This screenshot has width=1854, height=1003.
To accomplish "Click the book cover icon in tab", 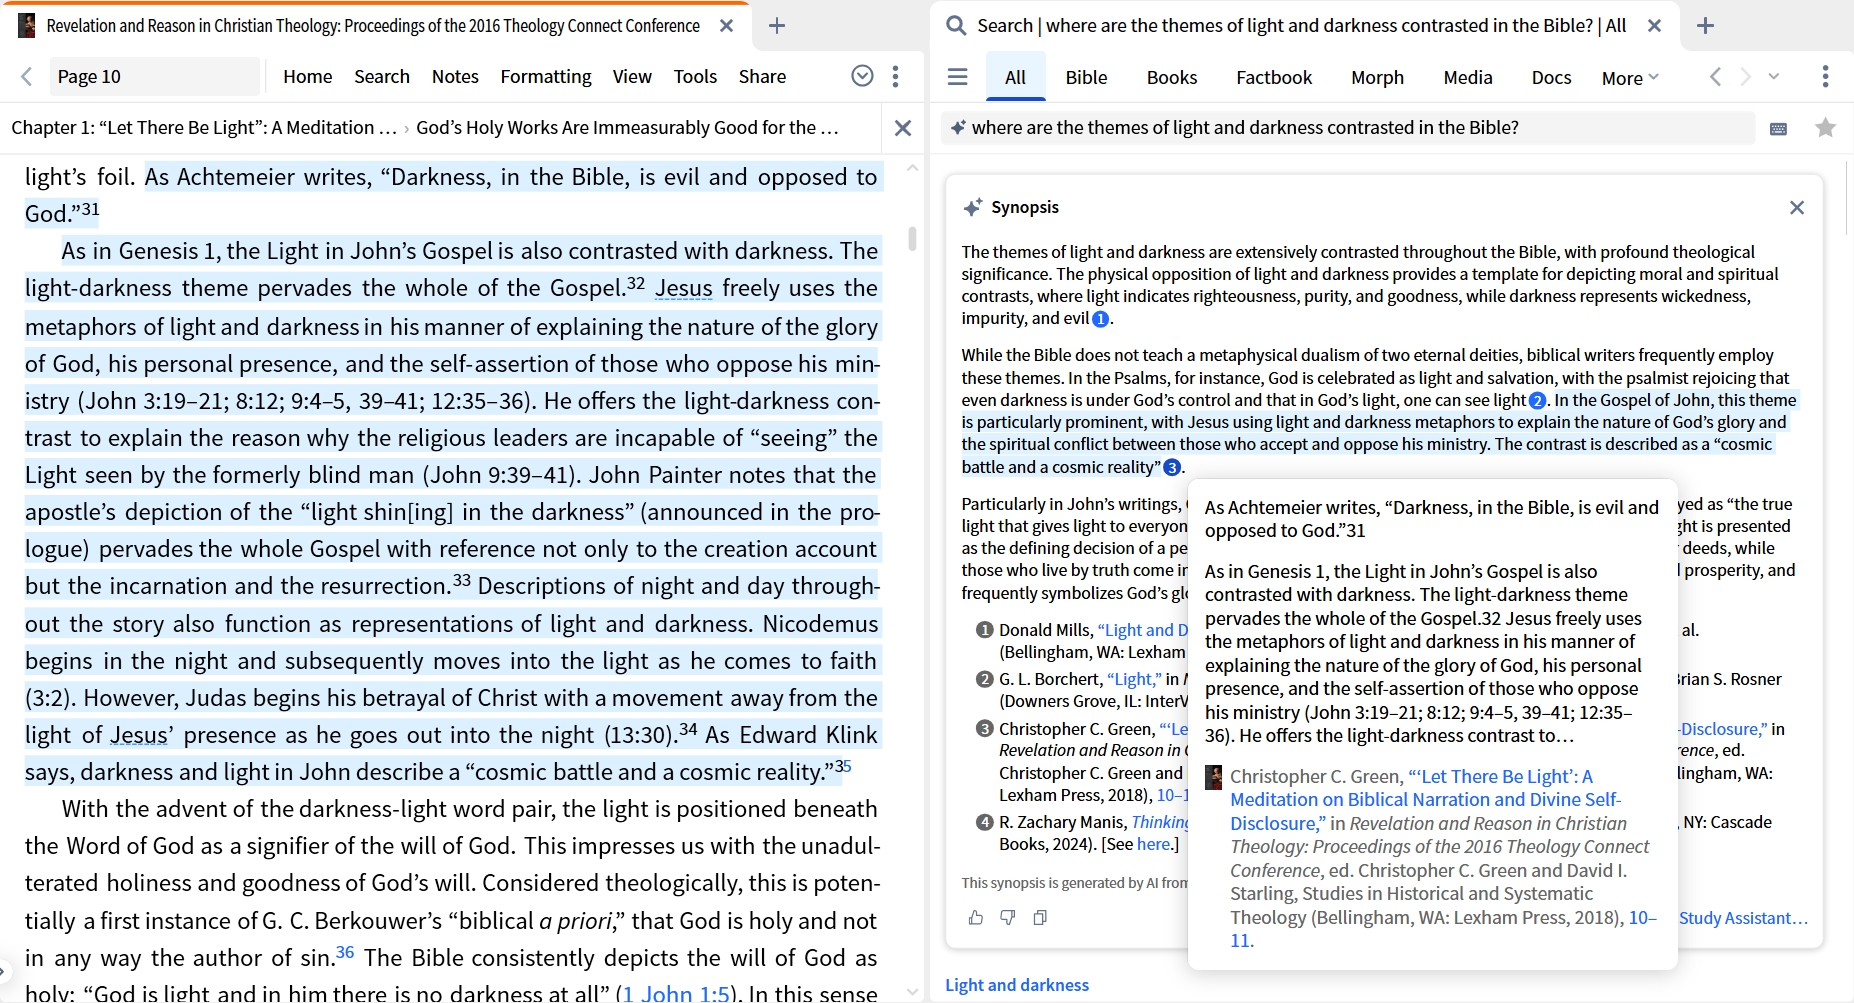I will tap(27, 26).
